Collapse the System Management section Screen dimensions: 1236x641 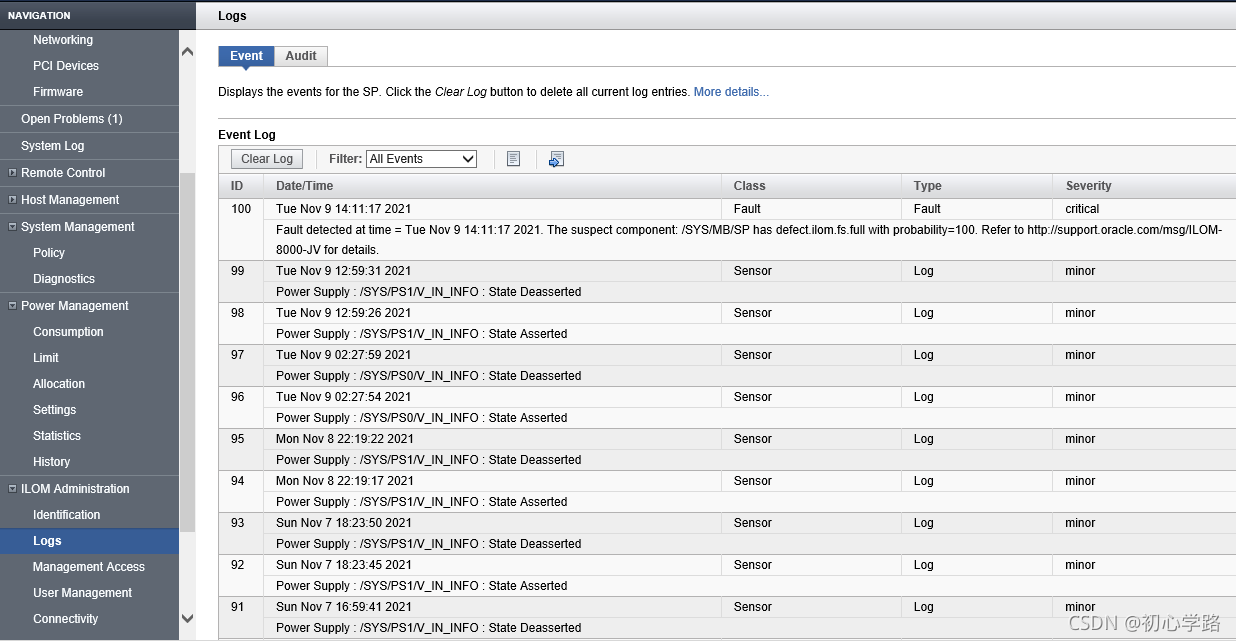12,227
